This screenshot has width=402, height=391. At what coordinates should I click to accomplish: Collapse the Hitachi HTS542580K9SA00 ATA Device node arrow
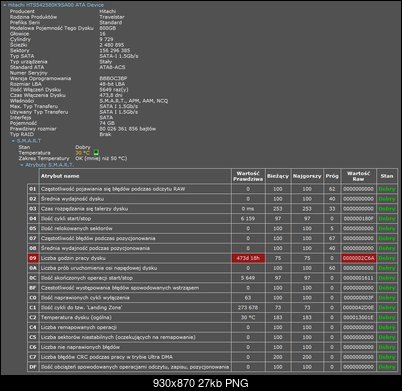(5, 5)
